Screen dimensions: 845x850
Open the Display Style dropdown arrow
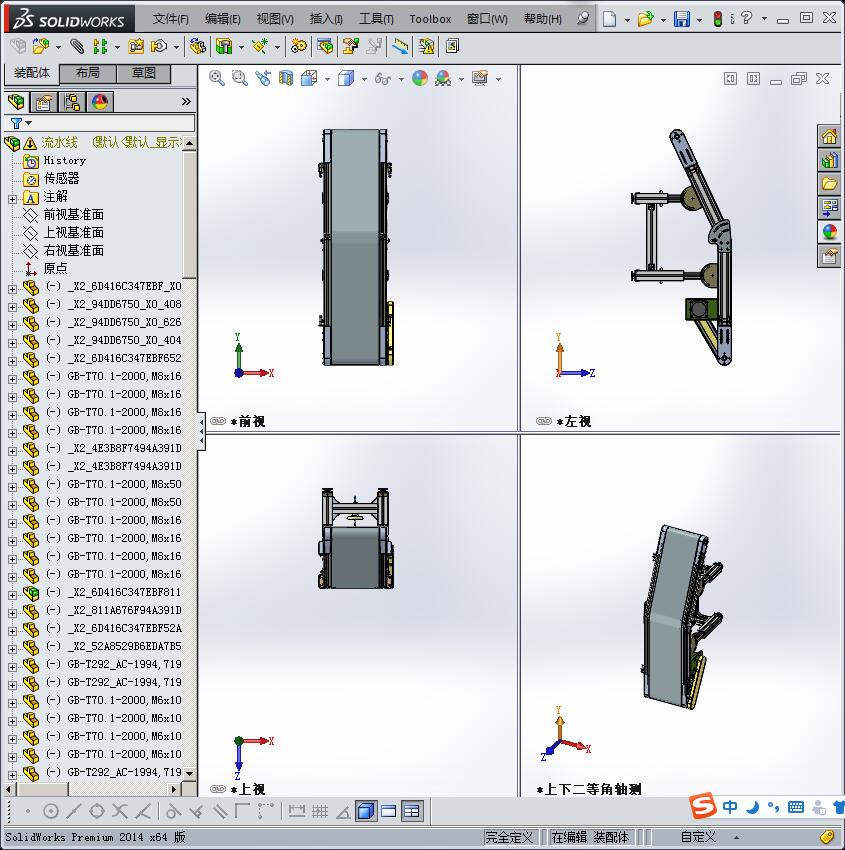[x=364, y=79]
